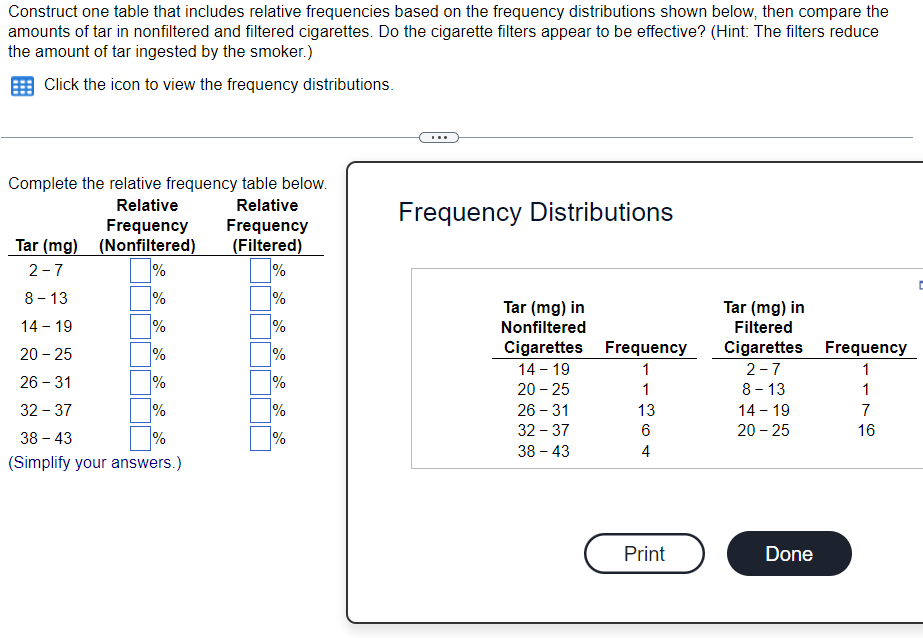Fill filtered percentage for 20–25 mg
Screen dimensions: 923x638
click(x=260, y=354)
